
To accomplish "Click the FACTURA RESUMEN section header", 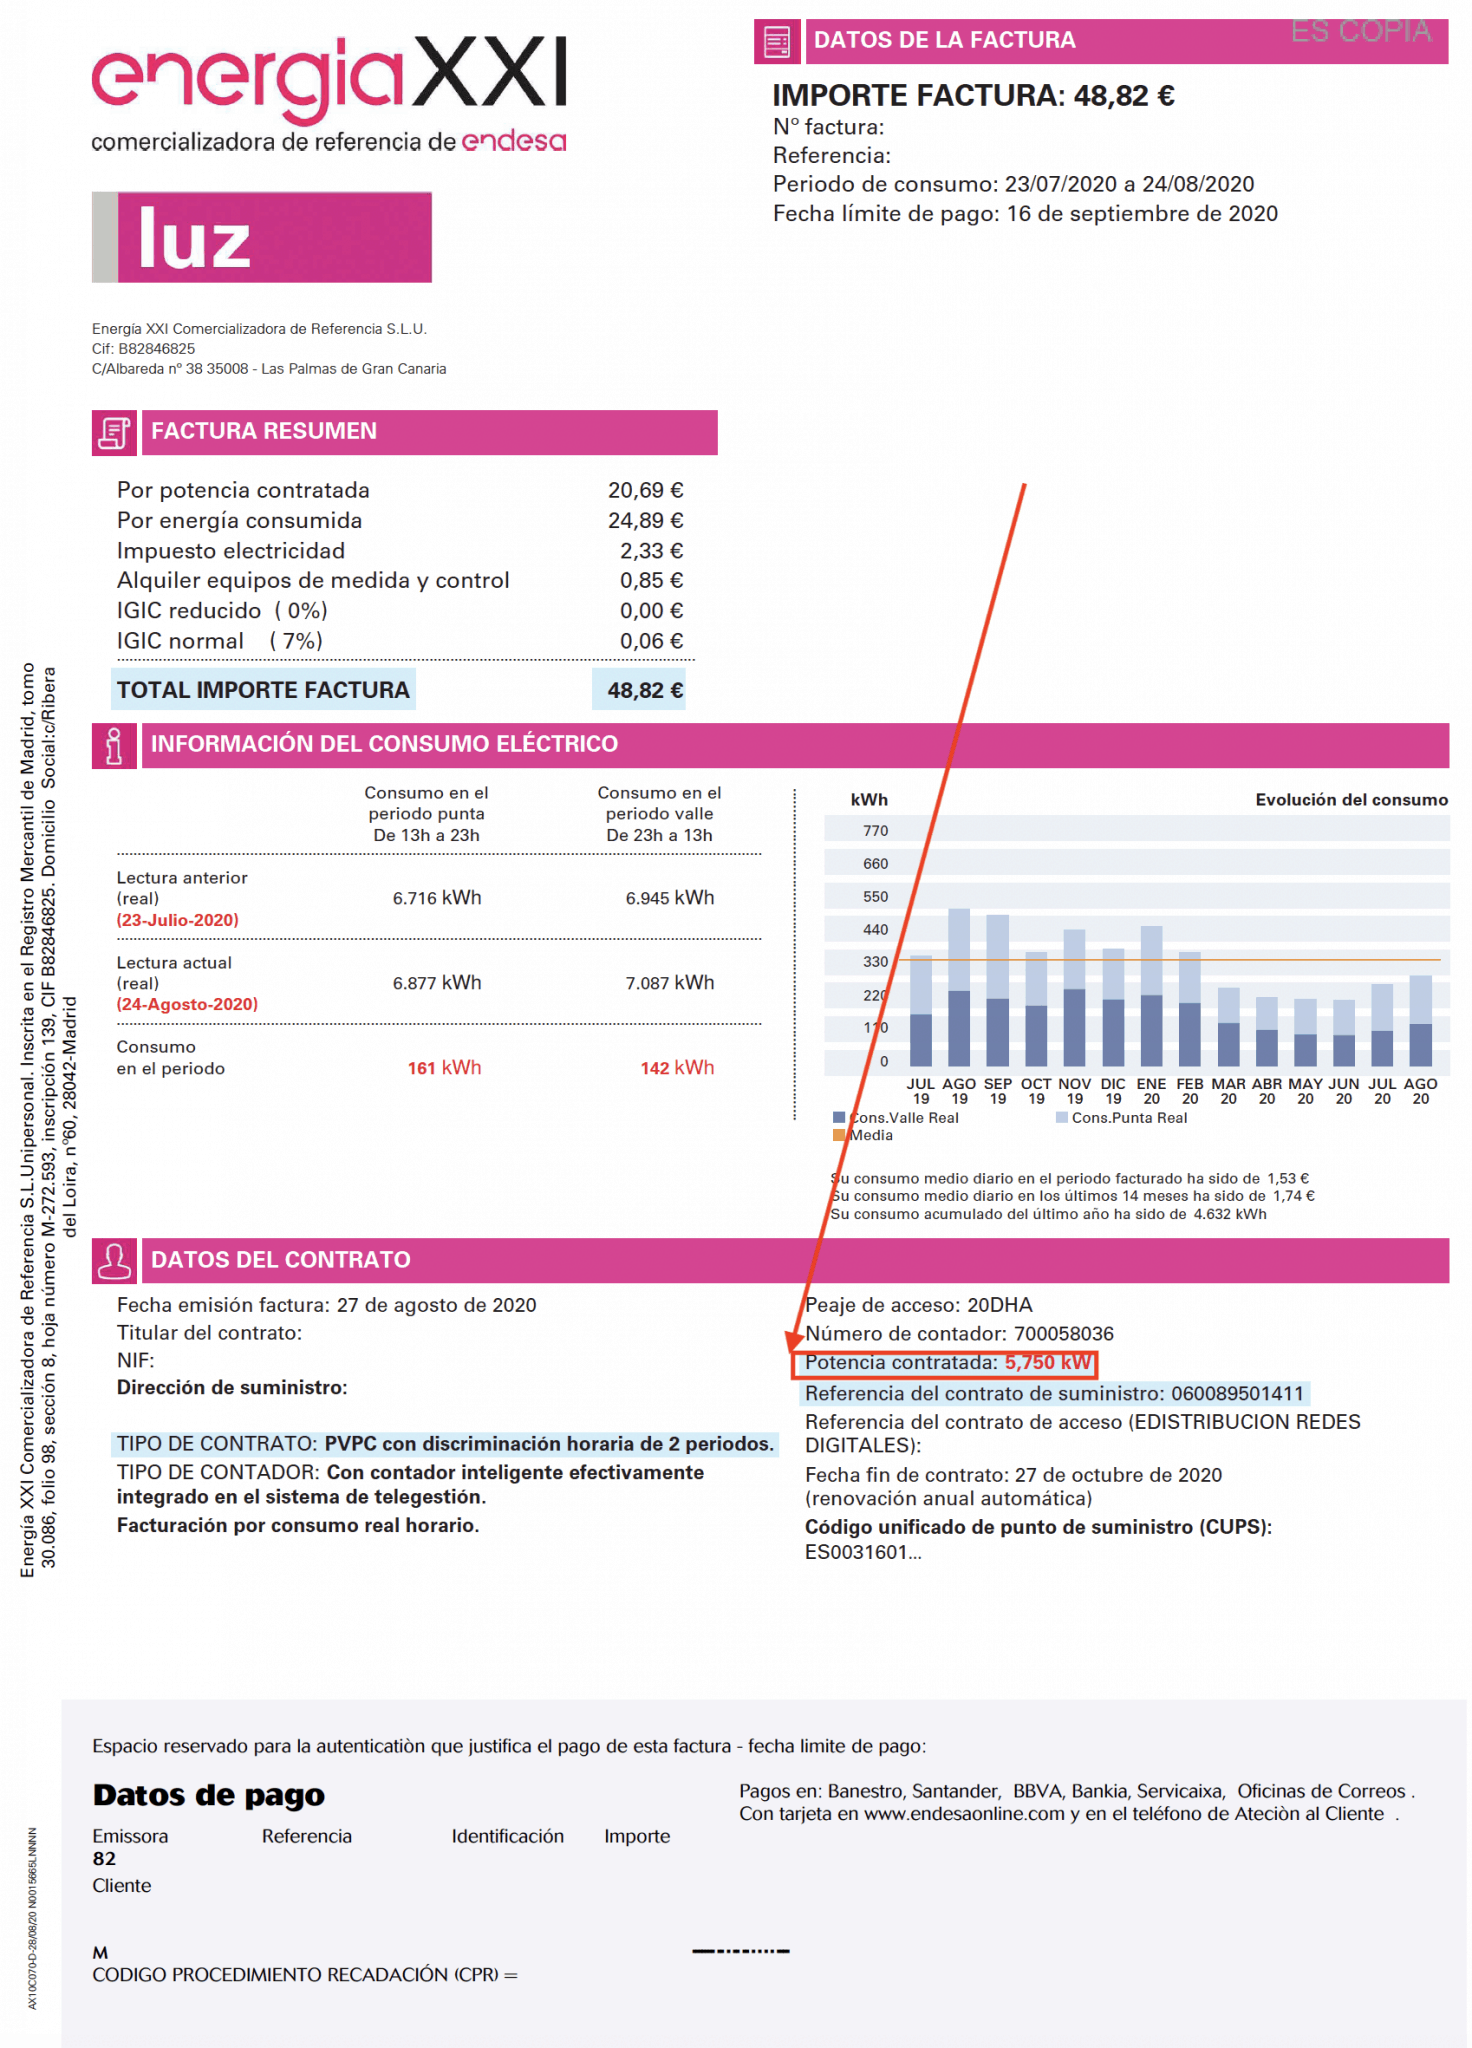I will (430, 432).
